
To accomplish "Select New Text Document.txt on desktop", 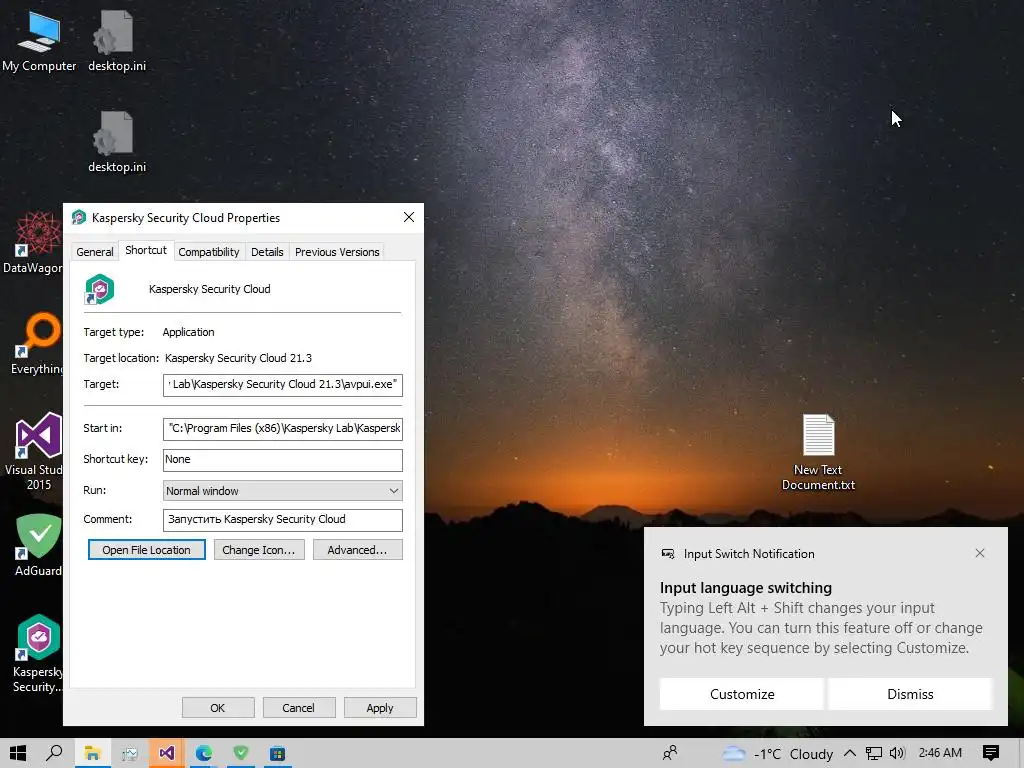I will click(x=818, y=451).
